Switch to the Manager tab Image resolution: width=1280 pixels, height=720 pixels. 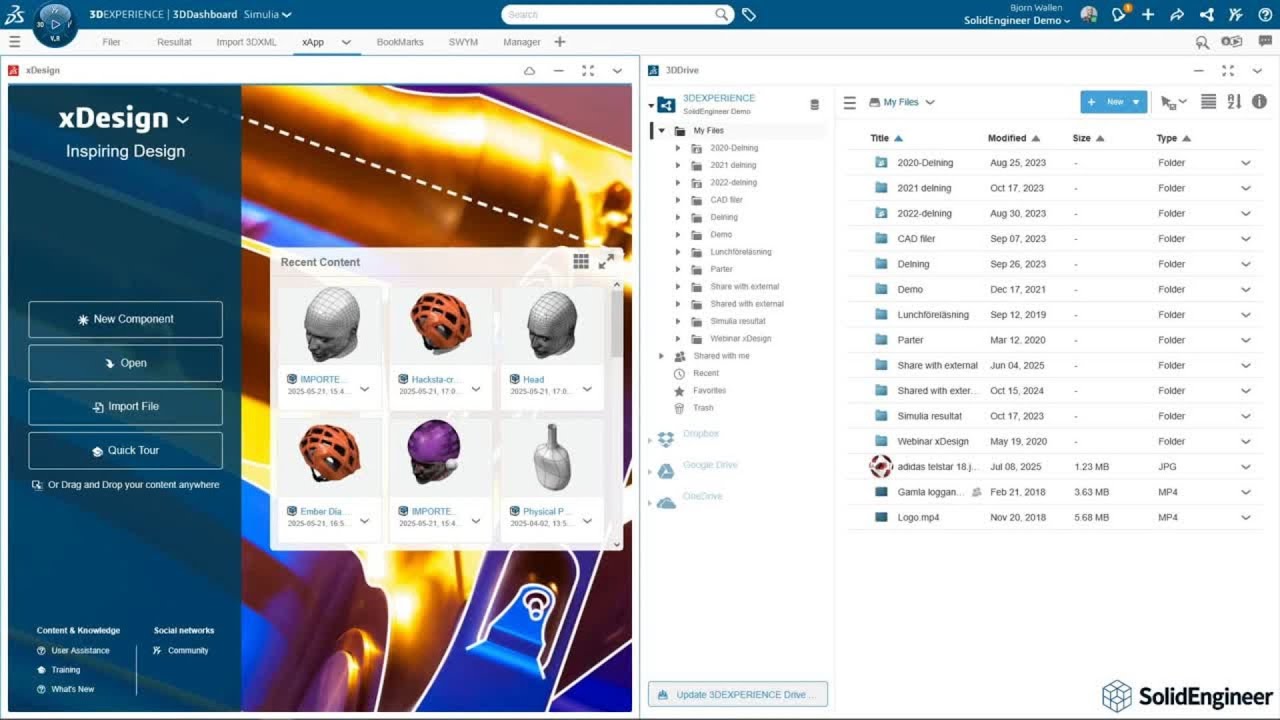pos(522,42)
